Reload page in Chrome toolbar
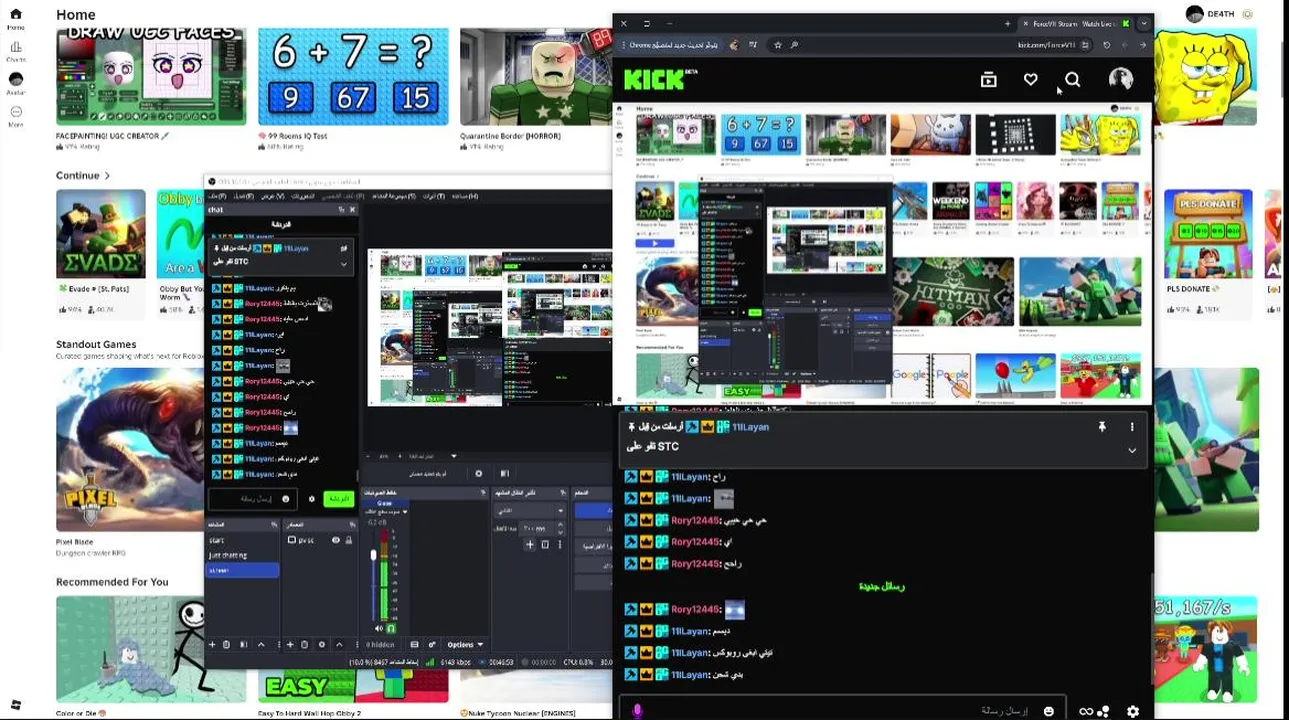 point(1106,45)
